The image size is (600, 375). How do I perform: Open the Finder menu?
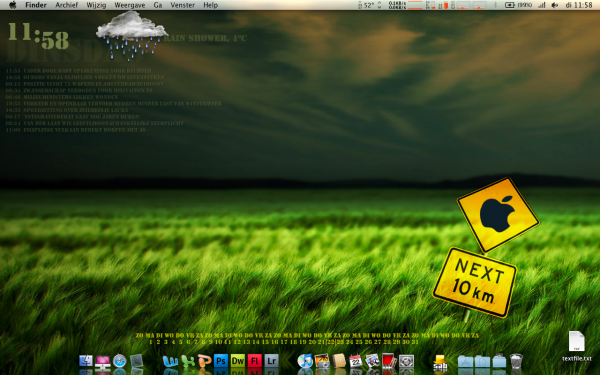[x=36, y=5]
